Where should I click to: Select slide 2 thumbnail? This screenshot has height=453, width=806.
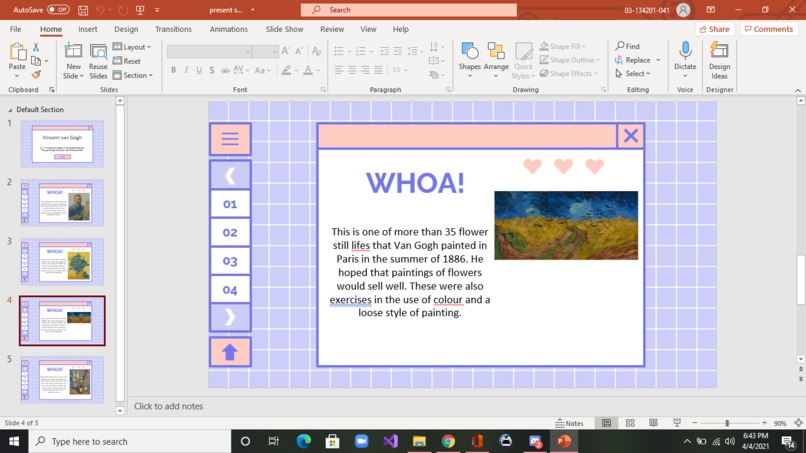(62, 203)
